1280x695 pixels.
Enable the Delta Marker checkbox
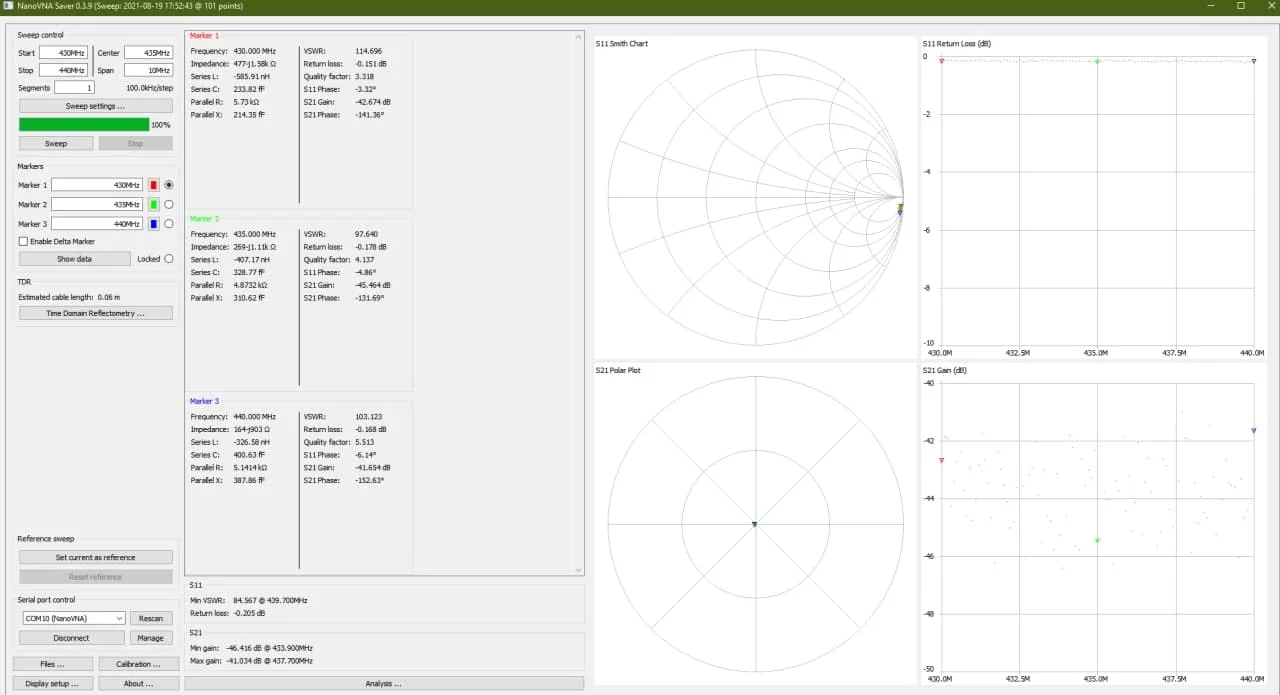(x=24, y=241)
